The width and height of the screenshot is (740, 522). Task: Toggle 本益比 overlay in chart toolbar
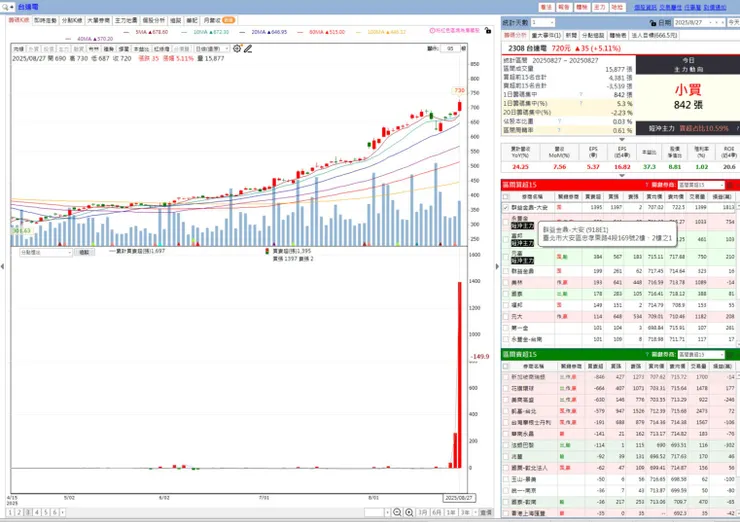click(141, 49)
